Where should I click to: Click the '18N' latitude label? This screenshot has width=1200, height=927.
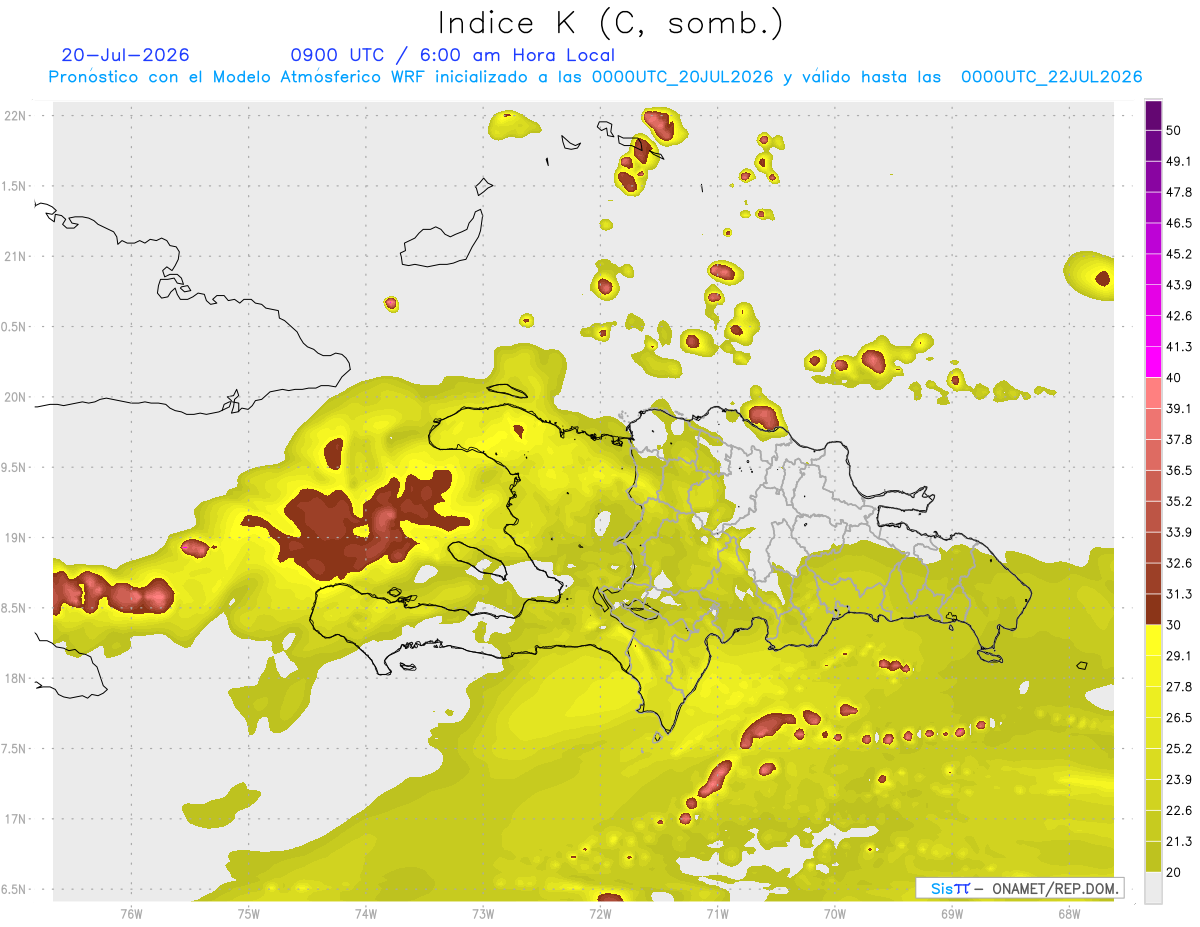tap(17, 678)
